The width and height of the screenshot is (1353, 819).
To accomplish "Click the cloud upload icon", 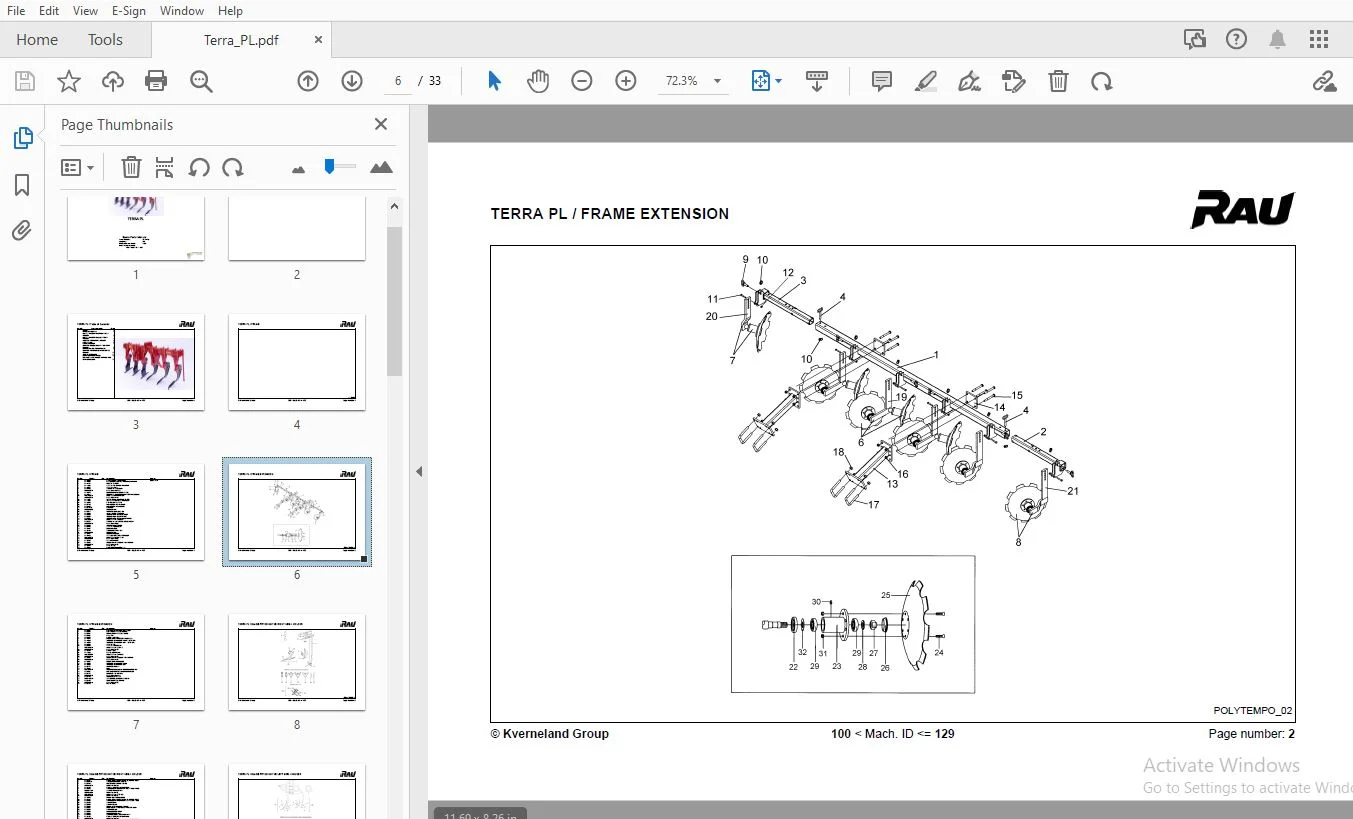I will point(113,81).
